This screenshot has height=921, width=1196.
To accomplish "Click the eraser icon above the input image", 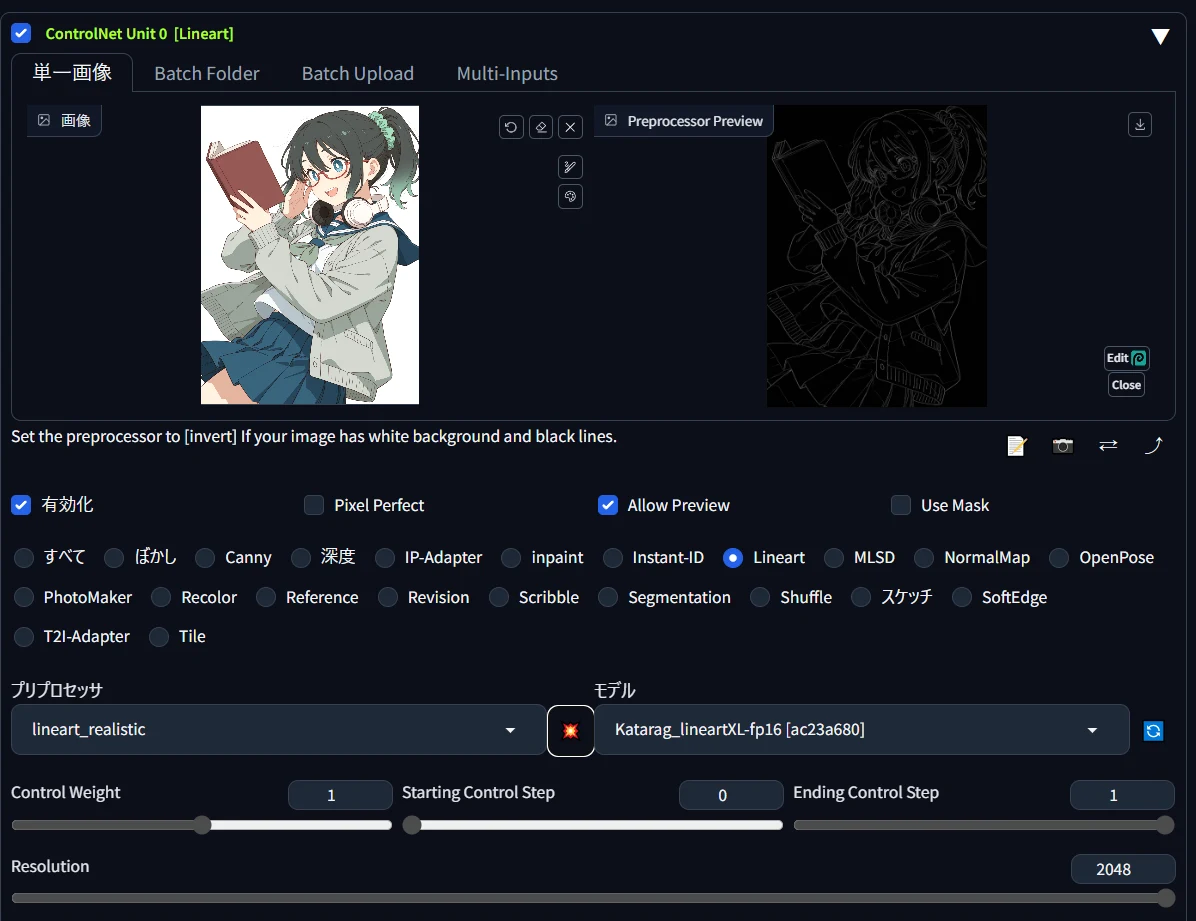I will tap(541, 127).
